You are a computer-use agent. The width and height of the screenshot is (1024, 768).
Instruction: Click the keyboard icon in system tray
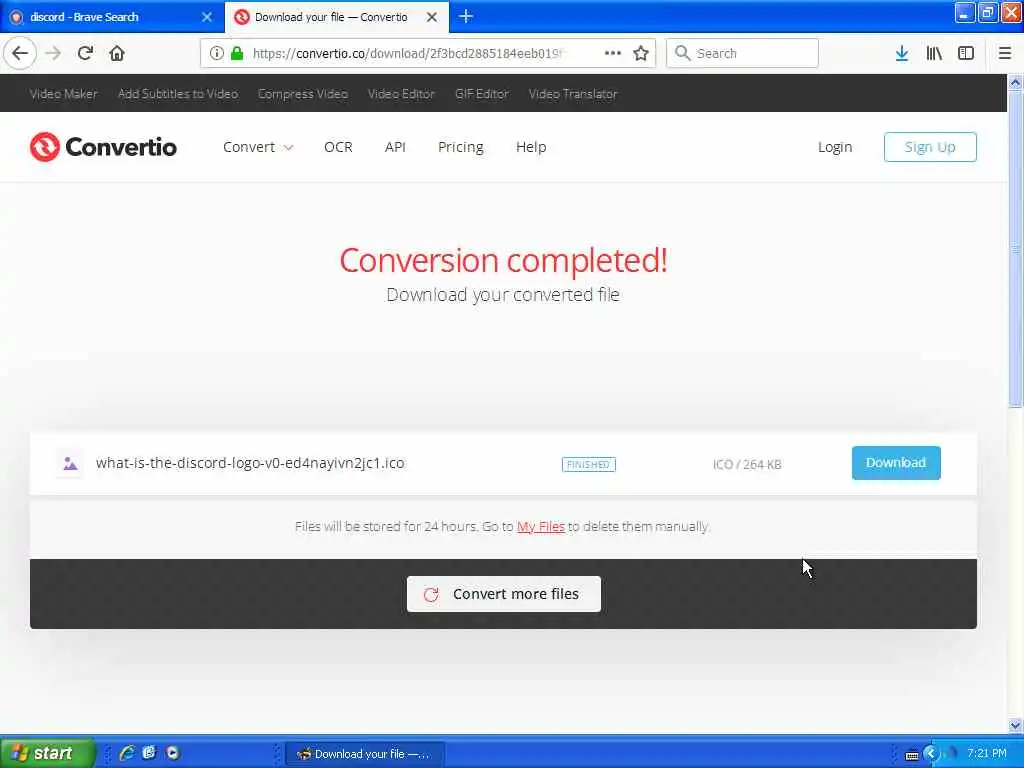[x=912, y=755]
